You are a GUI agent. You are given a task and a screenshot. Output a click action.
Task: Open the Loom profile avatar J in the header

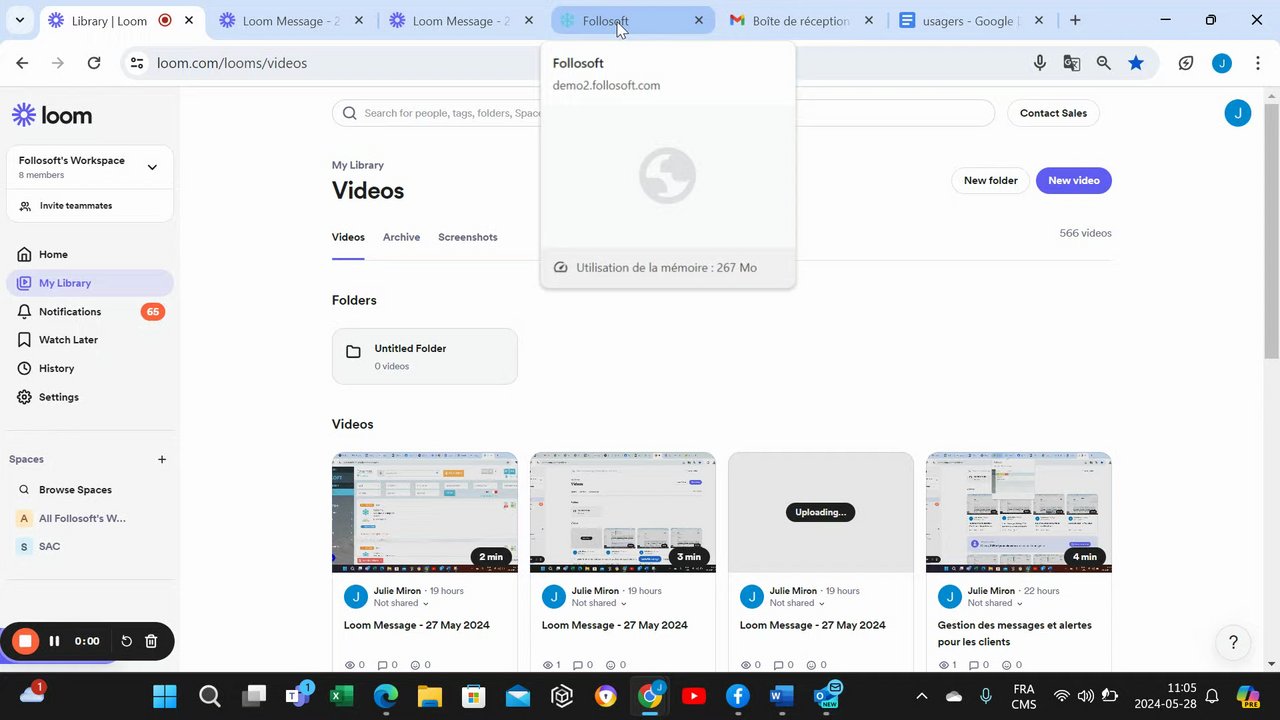[1238, 113]
